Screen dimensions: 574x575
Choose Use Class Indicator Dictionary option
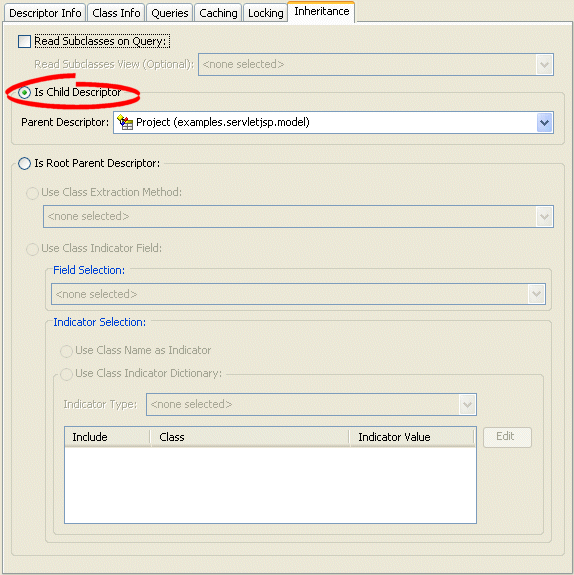tap(66, 374)
